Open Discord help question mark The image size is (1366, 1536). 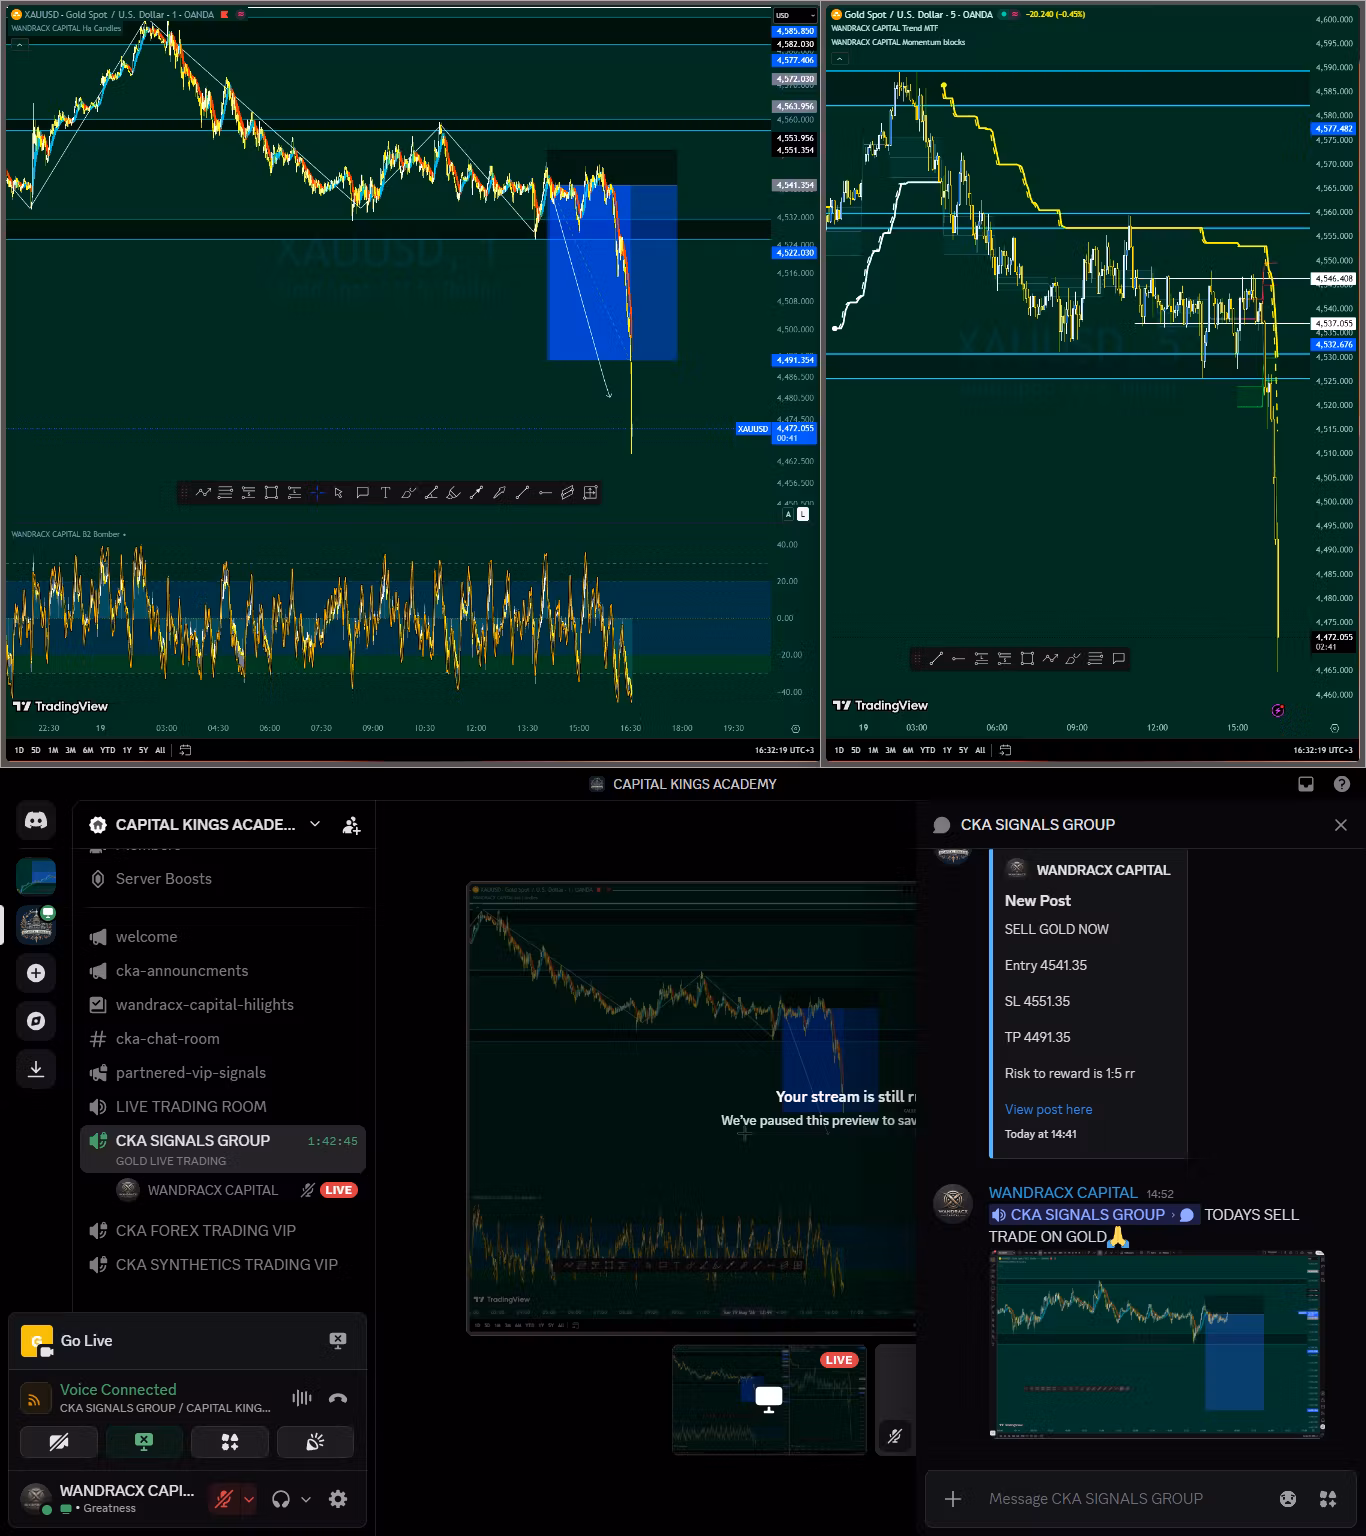coord(1342,784)
